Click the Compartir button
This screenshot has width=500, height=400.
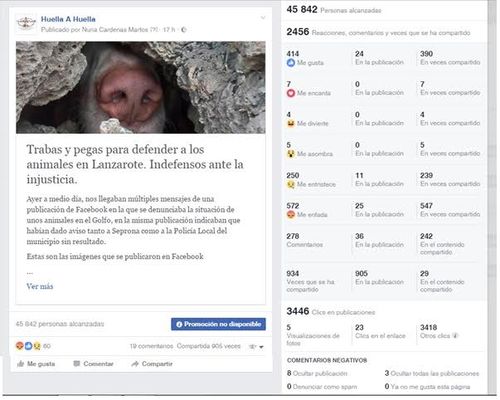point(152,364)
